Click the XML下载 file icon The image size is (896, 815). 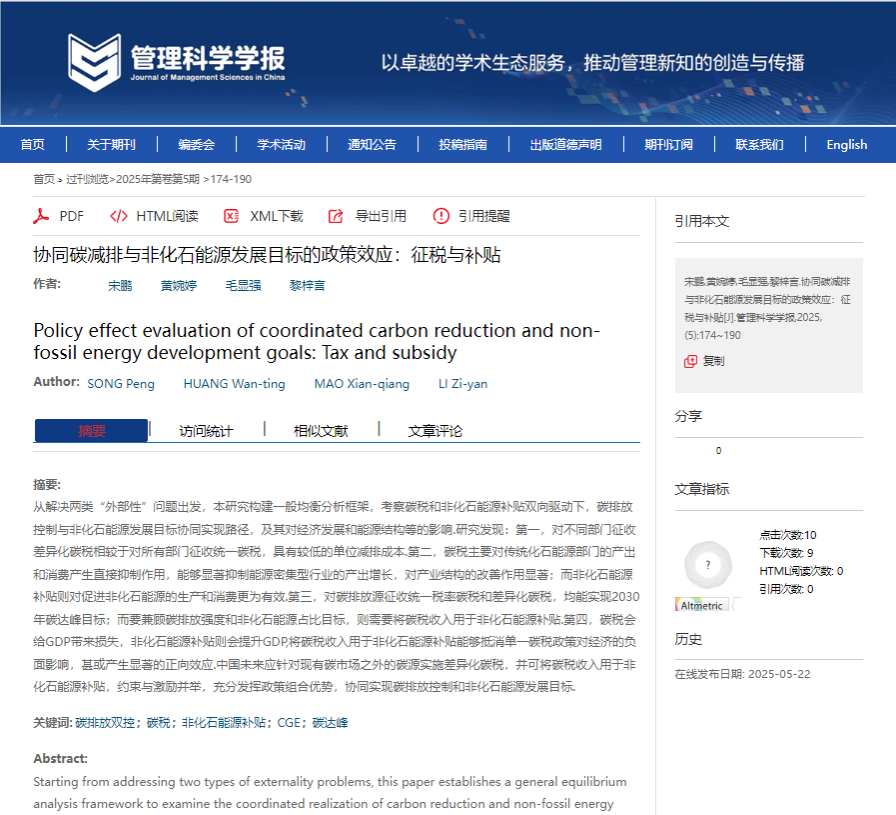[x=231, y=216]
